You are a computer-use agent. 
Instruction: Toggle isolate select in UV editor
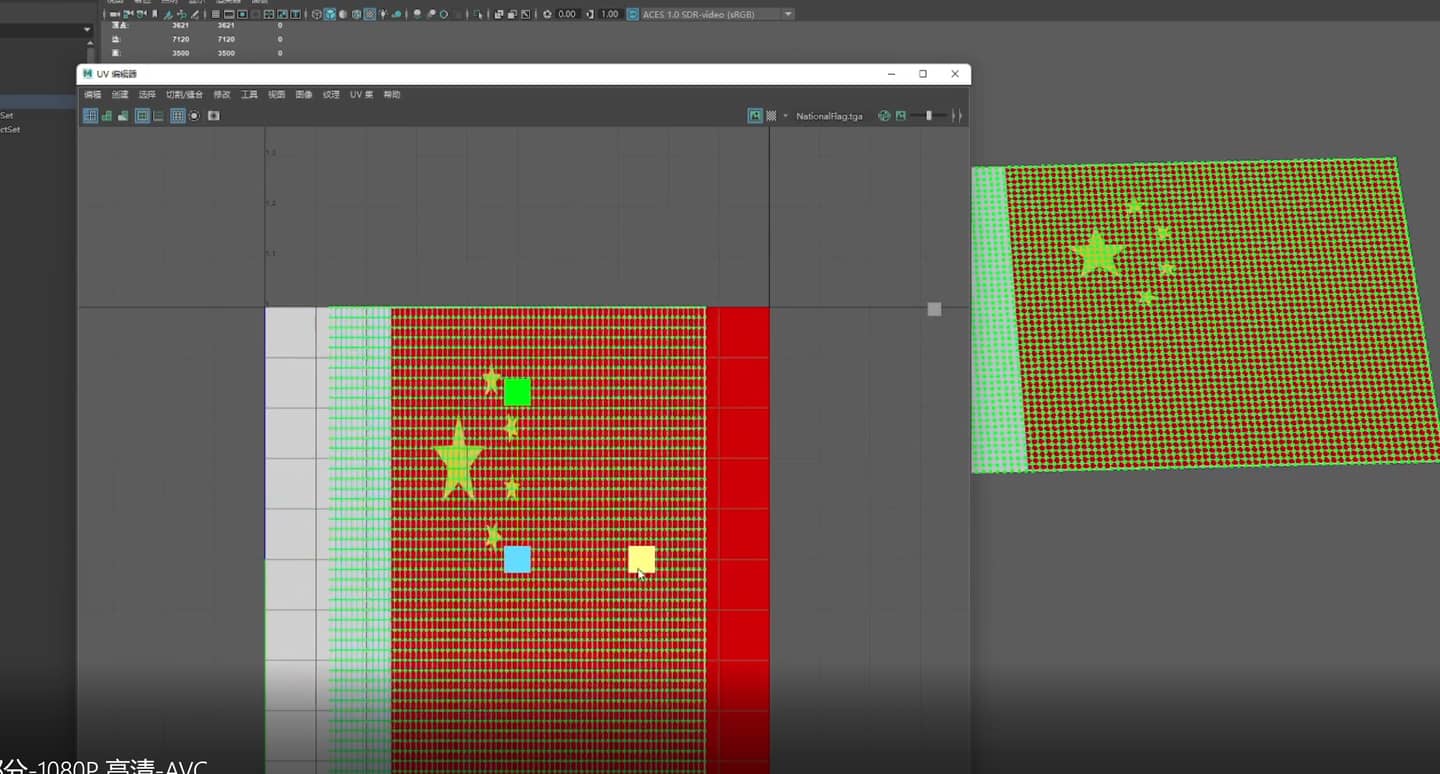tap(194, 116)
